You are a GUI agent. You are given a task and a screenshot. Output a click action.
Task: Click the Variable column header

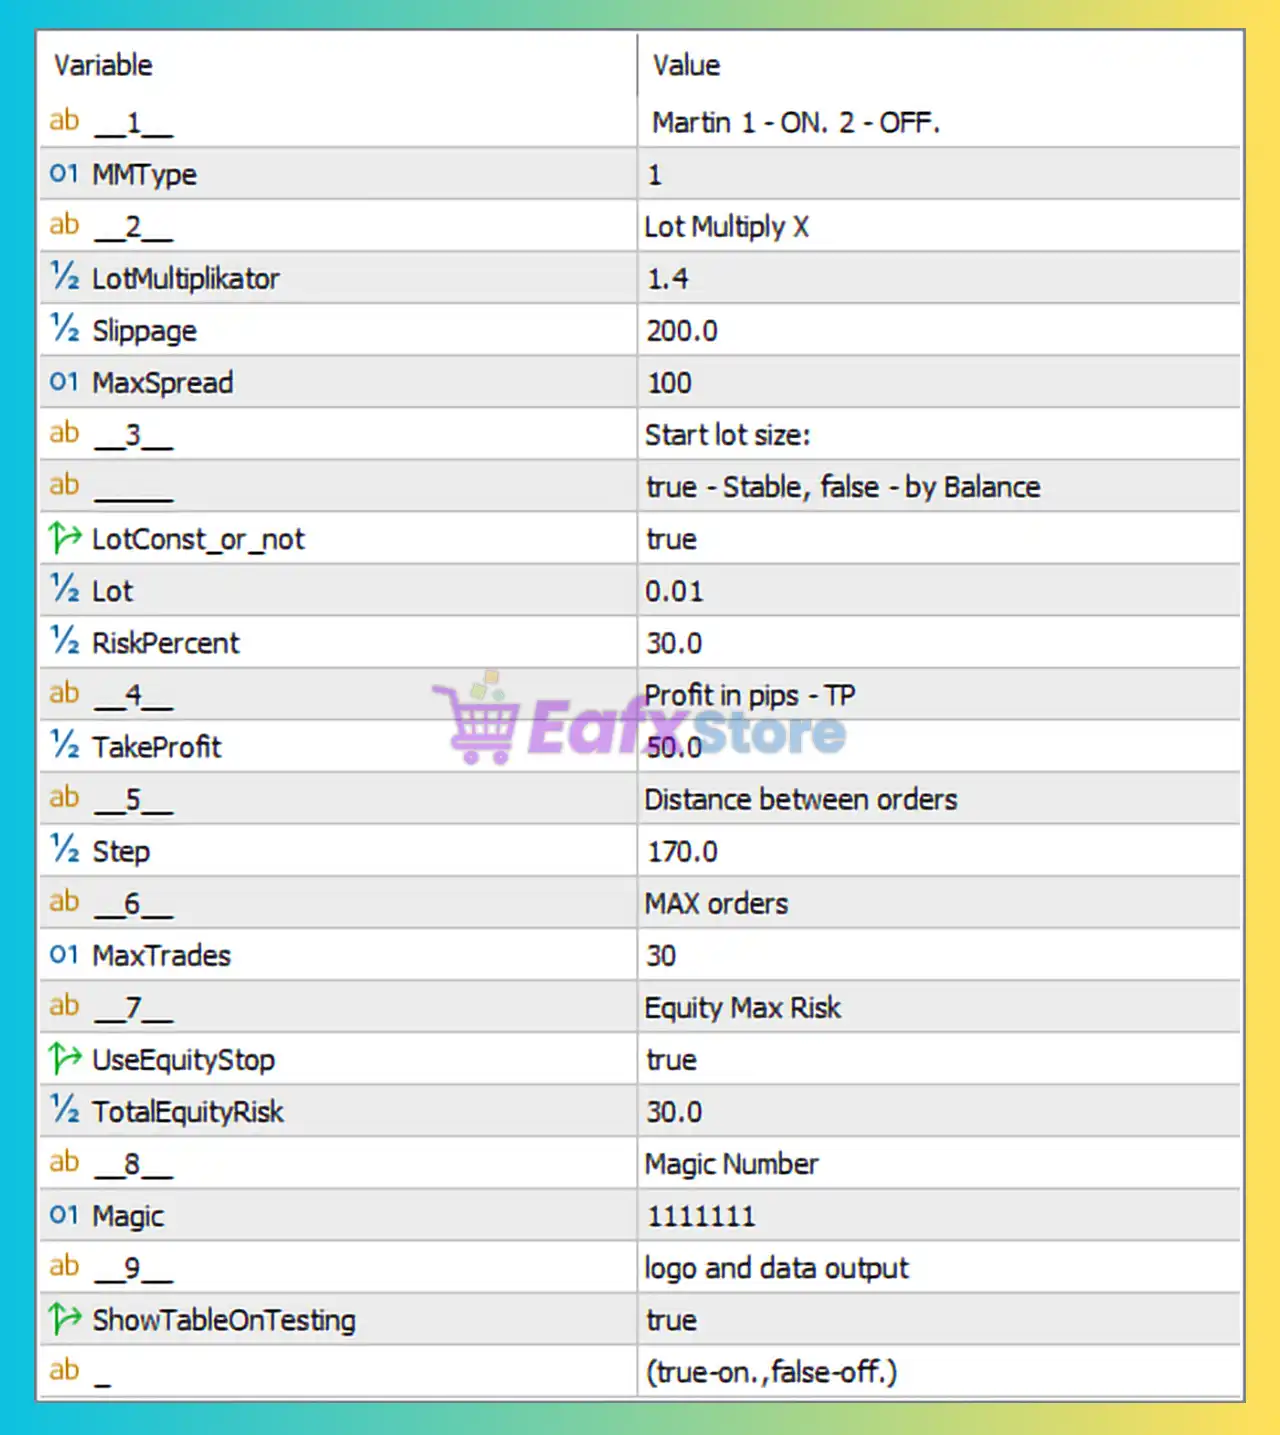pos(103,66)
